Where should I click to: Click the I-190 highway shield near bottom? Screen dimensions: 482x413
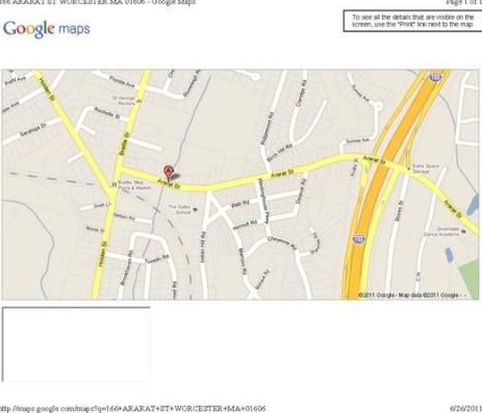pyautogui.click(x=358, y=239)
